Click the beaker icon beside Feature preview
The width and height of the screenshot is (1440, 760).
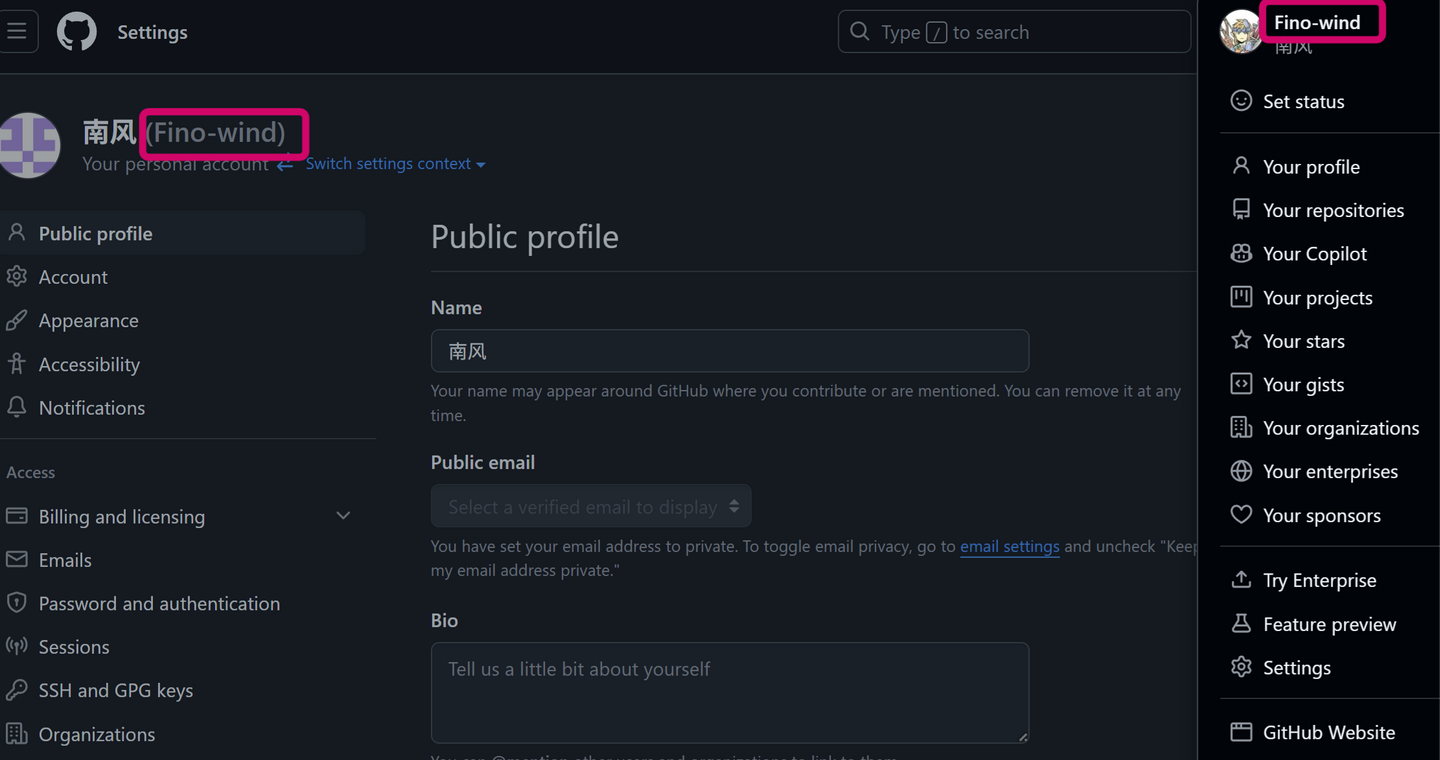pos(1241,624)
